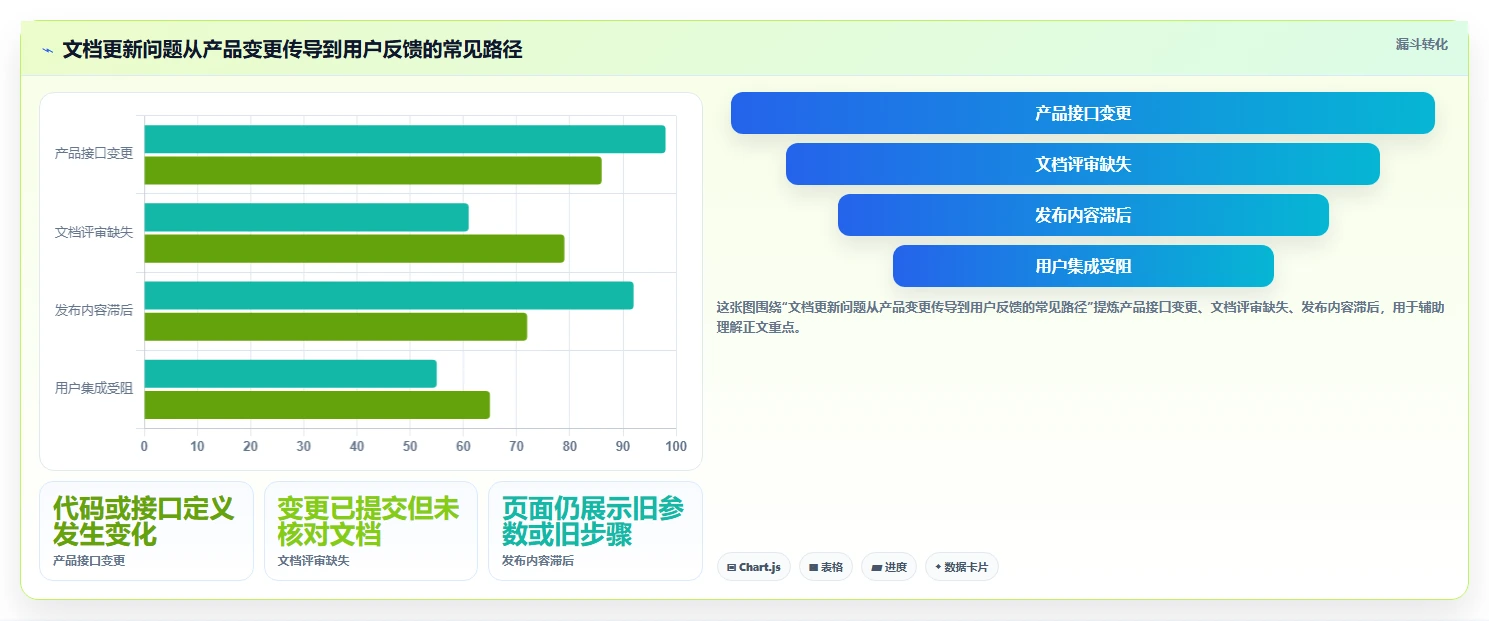Select the 进度 tag
This screenshot has height=621, width=1489.
click(888, 567)
